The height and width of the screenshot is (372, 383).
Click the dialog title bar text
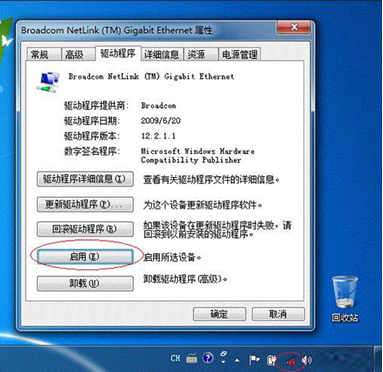tap(117, 30)
